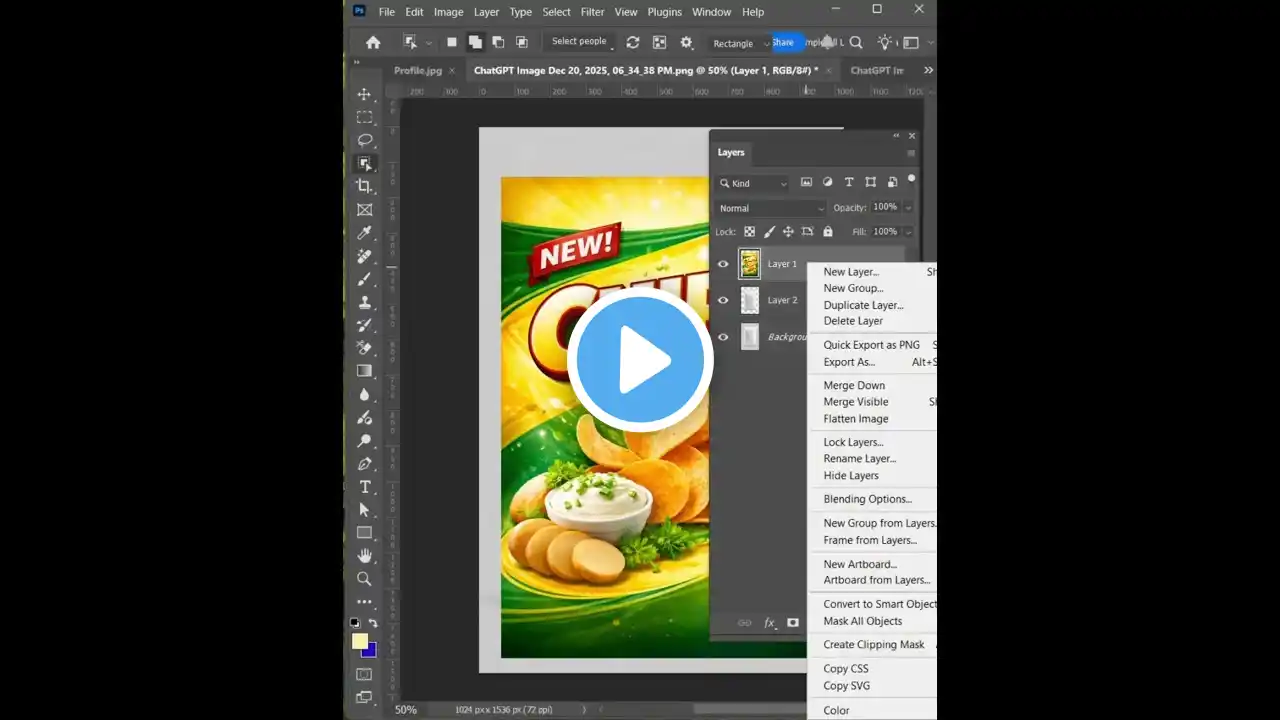Open the Normal blend mode dropdown

[771, 208]
